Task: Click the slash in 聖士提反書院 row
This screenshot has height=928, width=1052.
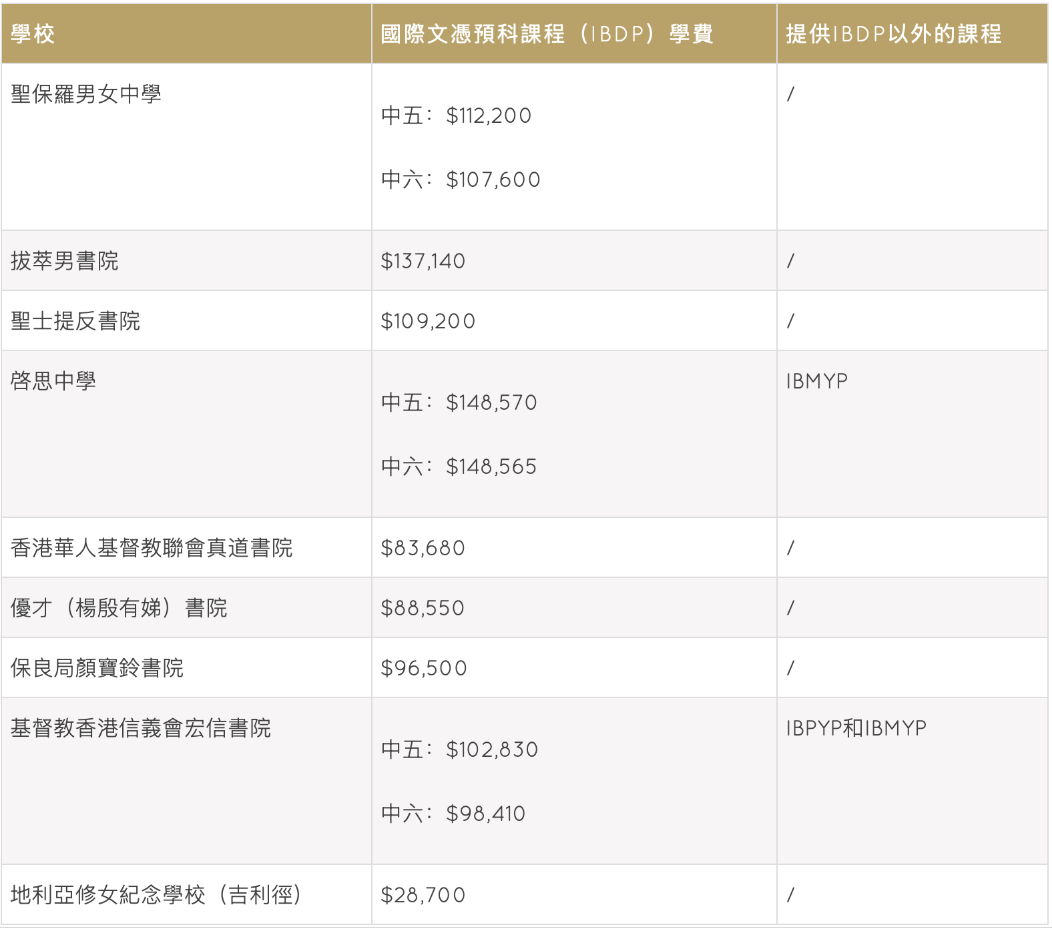Action: 791,321
